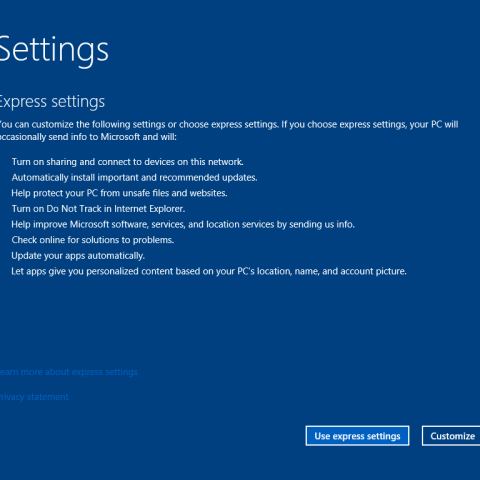Select 'Check online for solutions to problems' line
The width and height of the screenshot is (480, 480).
(x=93, y=240)
